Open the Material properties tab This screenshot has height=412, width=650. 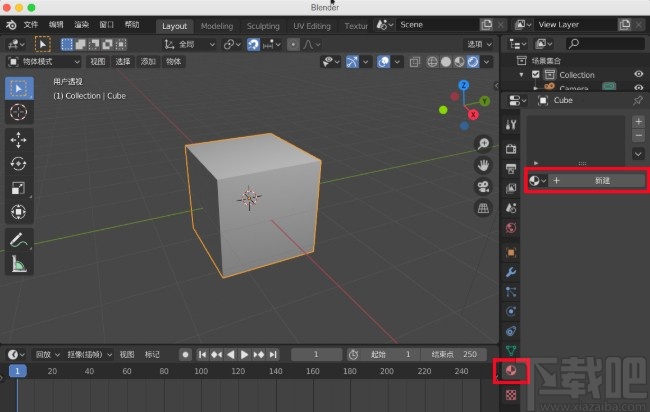511,371
